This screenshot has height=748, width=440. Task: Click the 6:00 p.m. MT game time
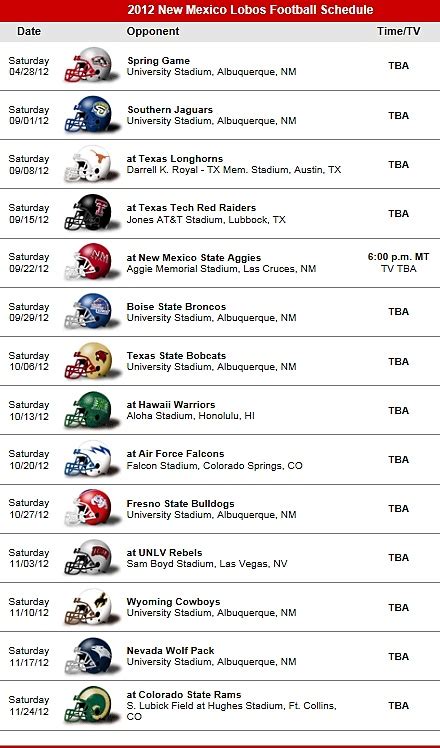click(x=398, y=257)
